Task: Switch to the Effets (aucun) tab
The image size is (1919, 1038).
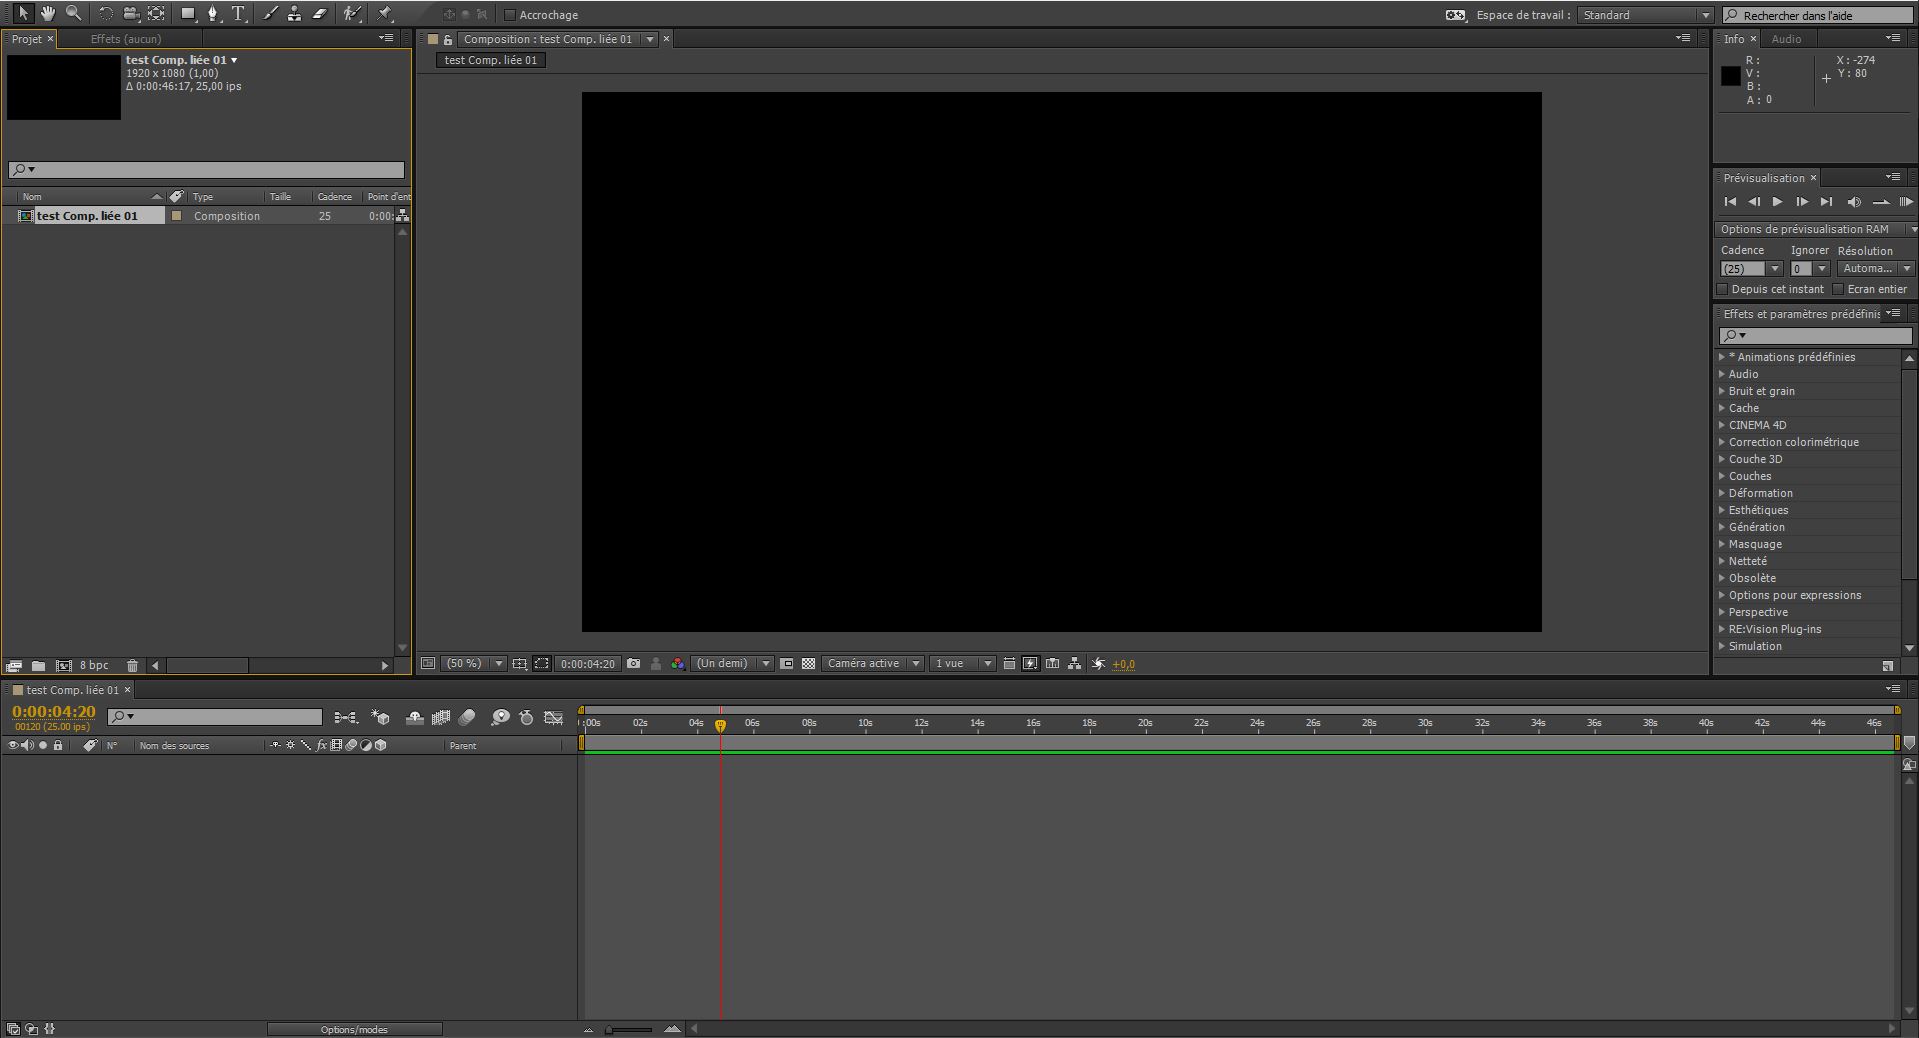Action: click(125, 39)
